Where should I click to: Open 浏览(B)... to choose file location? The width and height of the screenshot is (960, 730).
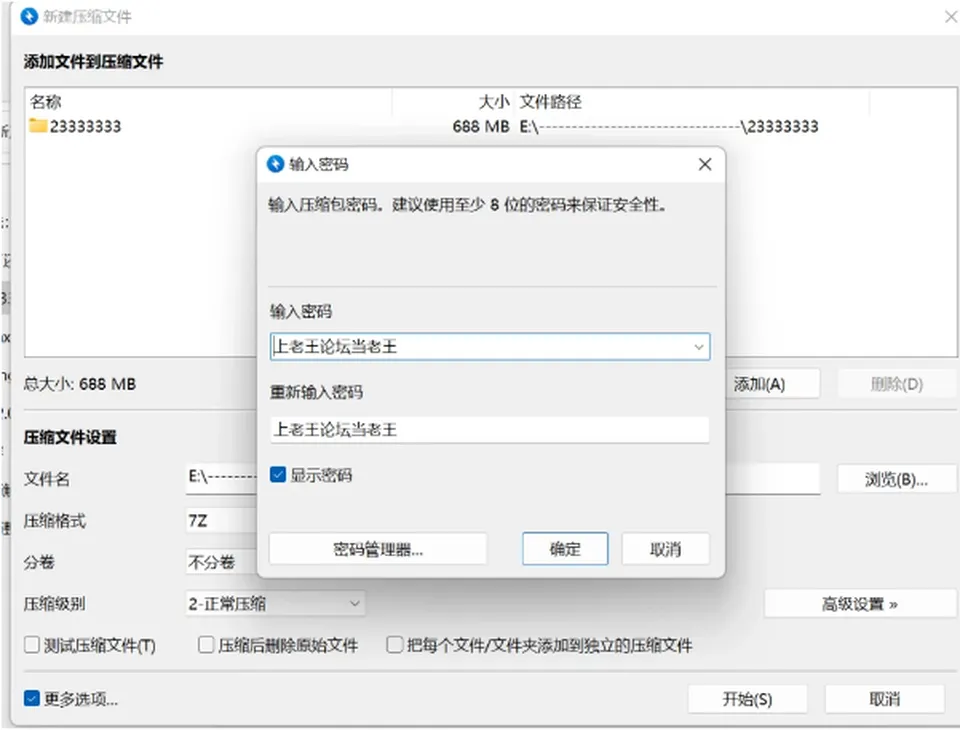pyautogui.click(x=896, y=480)
